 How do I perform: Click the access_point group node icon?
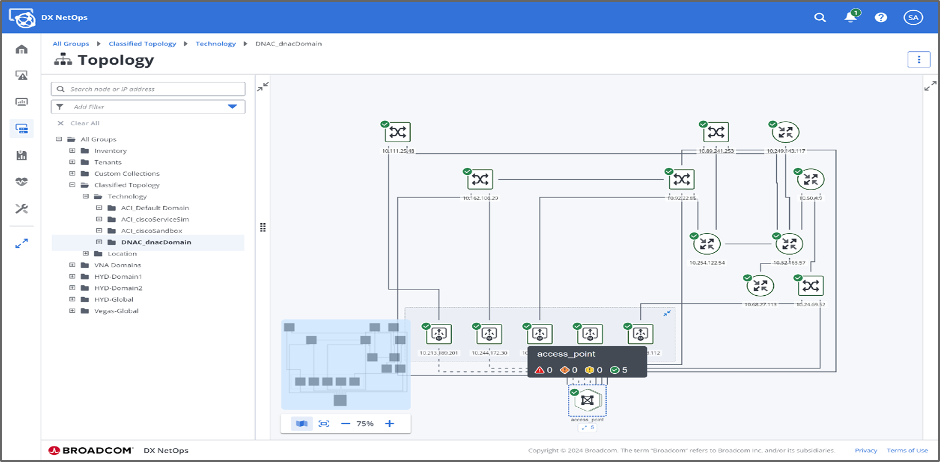tap(588, 400)
